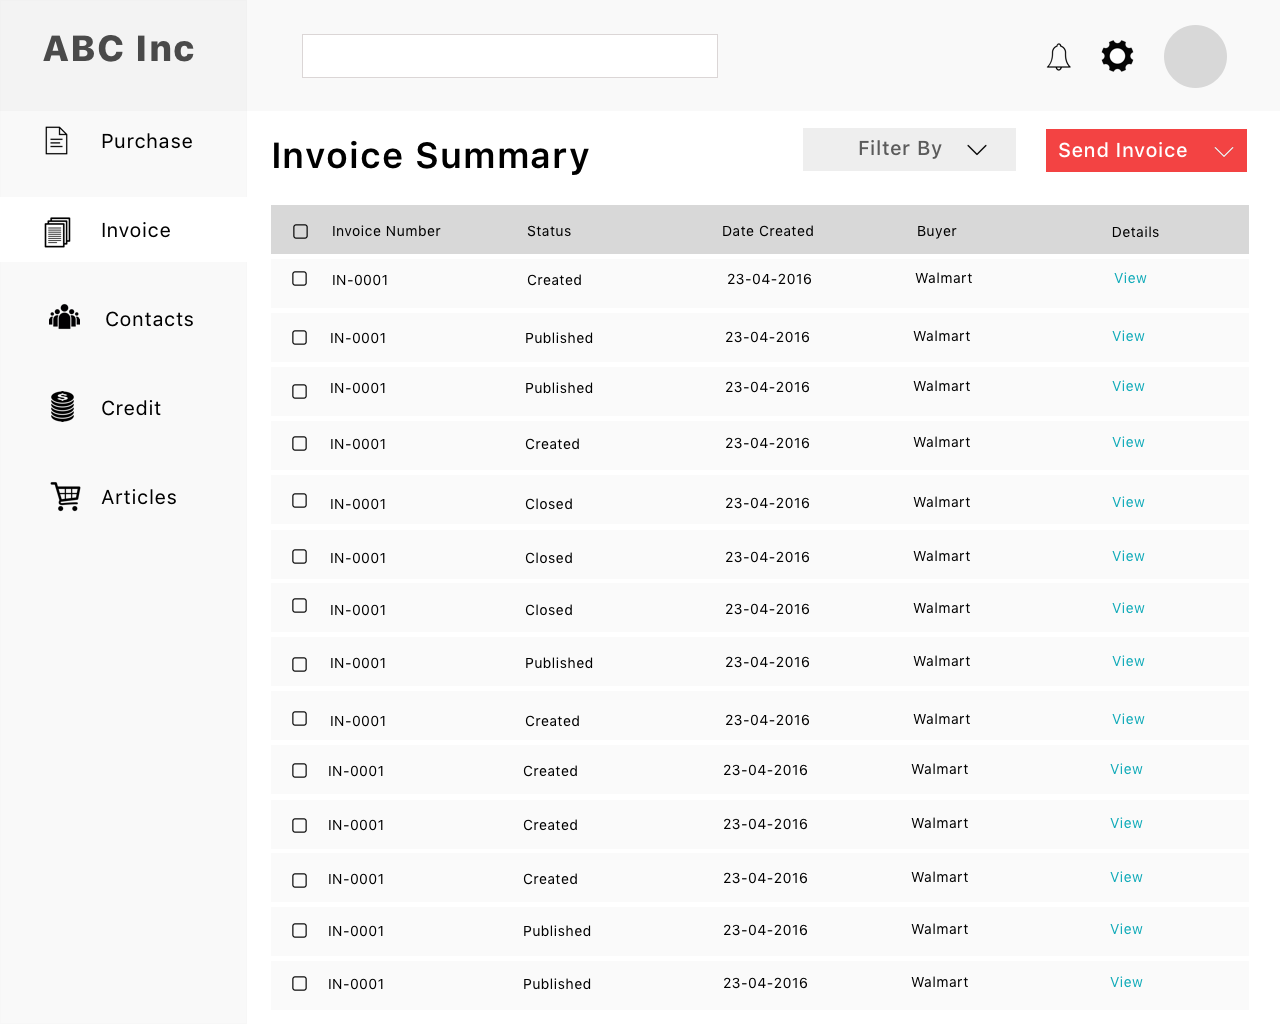Check the last invoice row checkbox
1280x1024 pixels.
click(x=299, y=983)
